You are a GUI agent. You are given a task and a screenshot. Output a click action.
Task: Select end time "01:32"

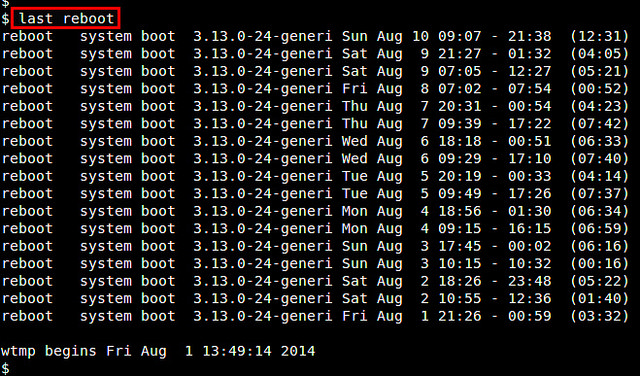pos(530,54)
